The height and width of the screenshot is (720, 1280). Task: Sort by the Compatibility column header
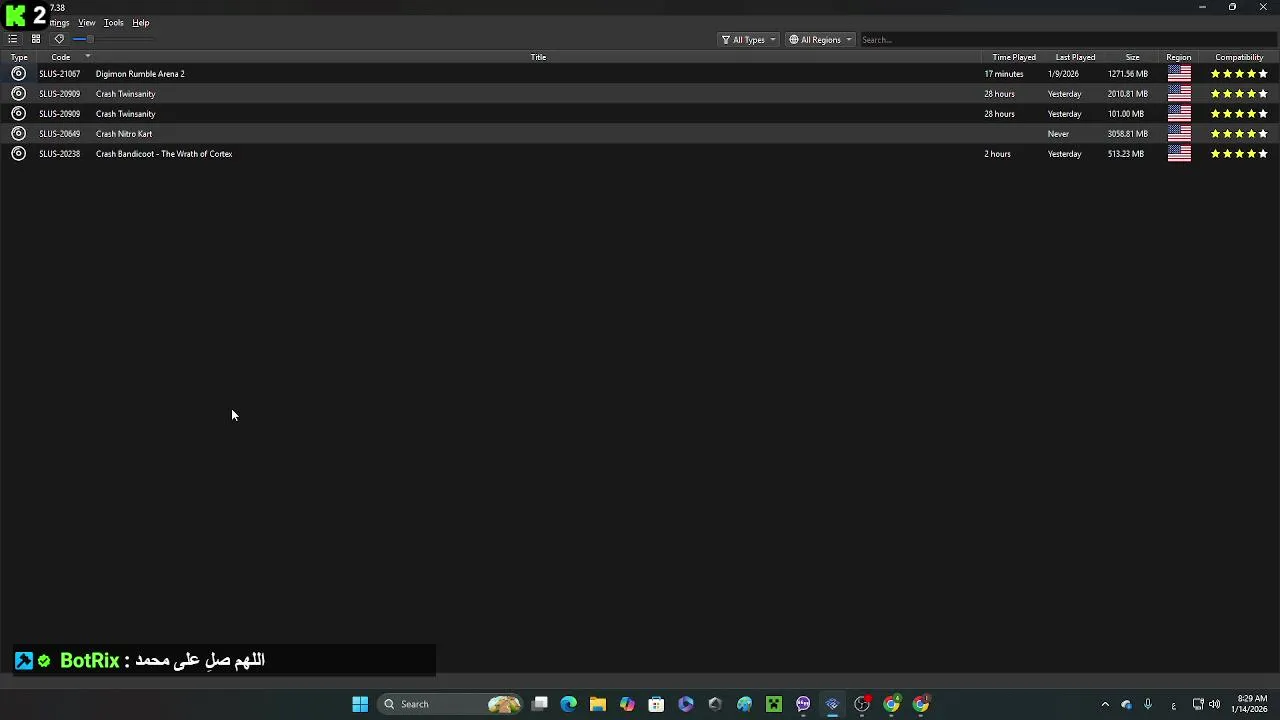(1239, 57)
